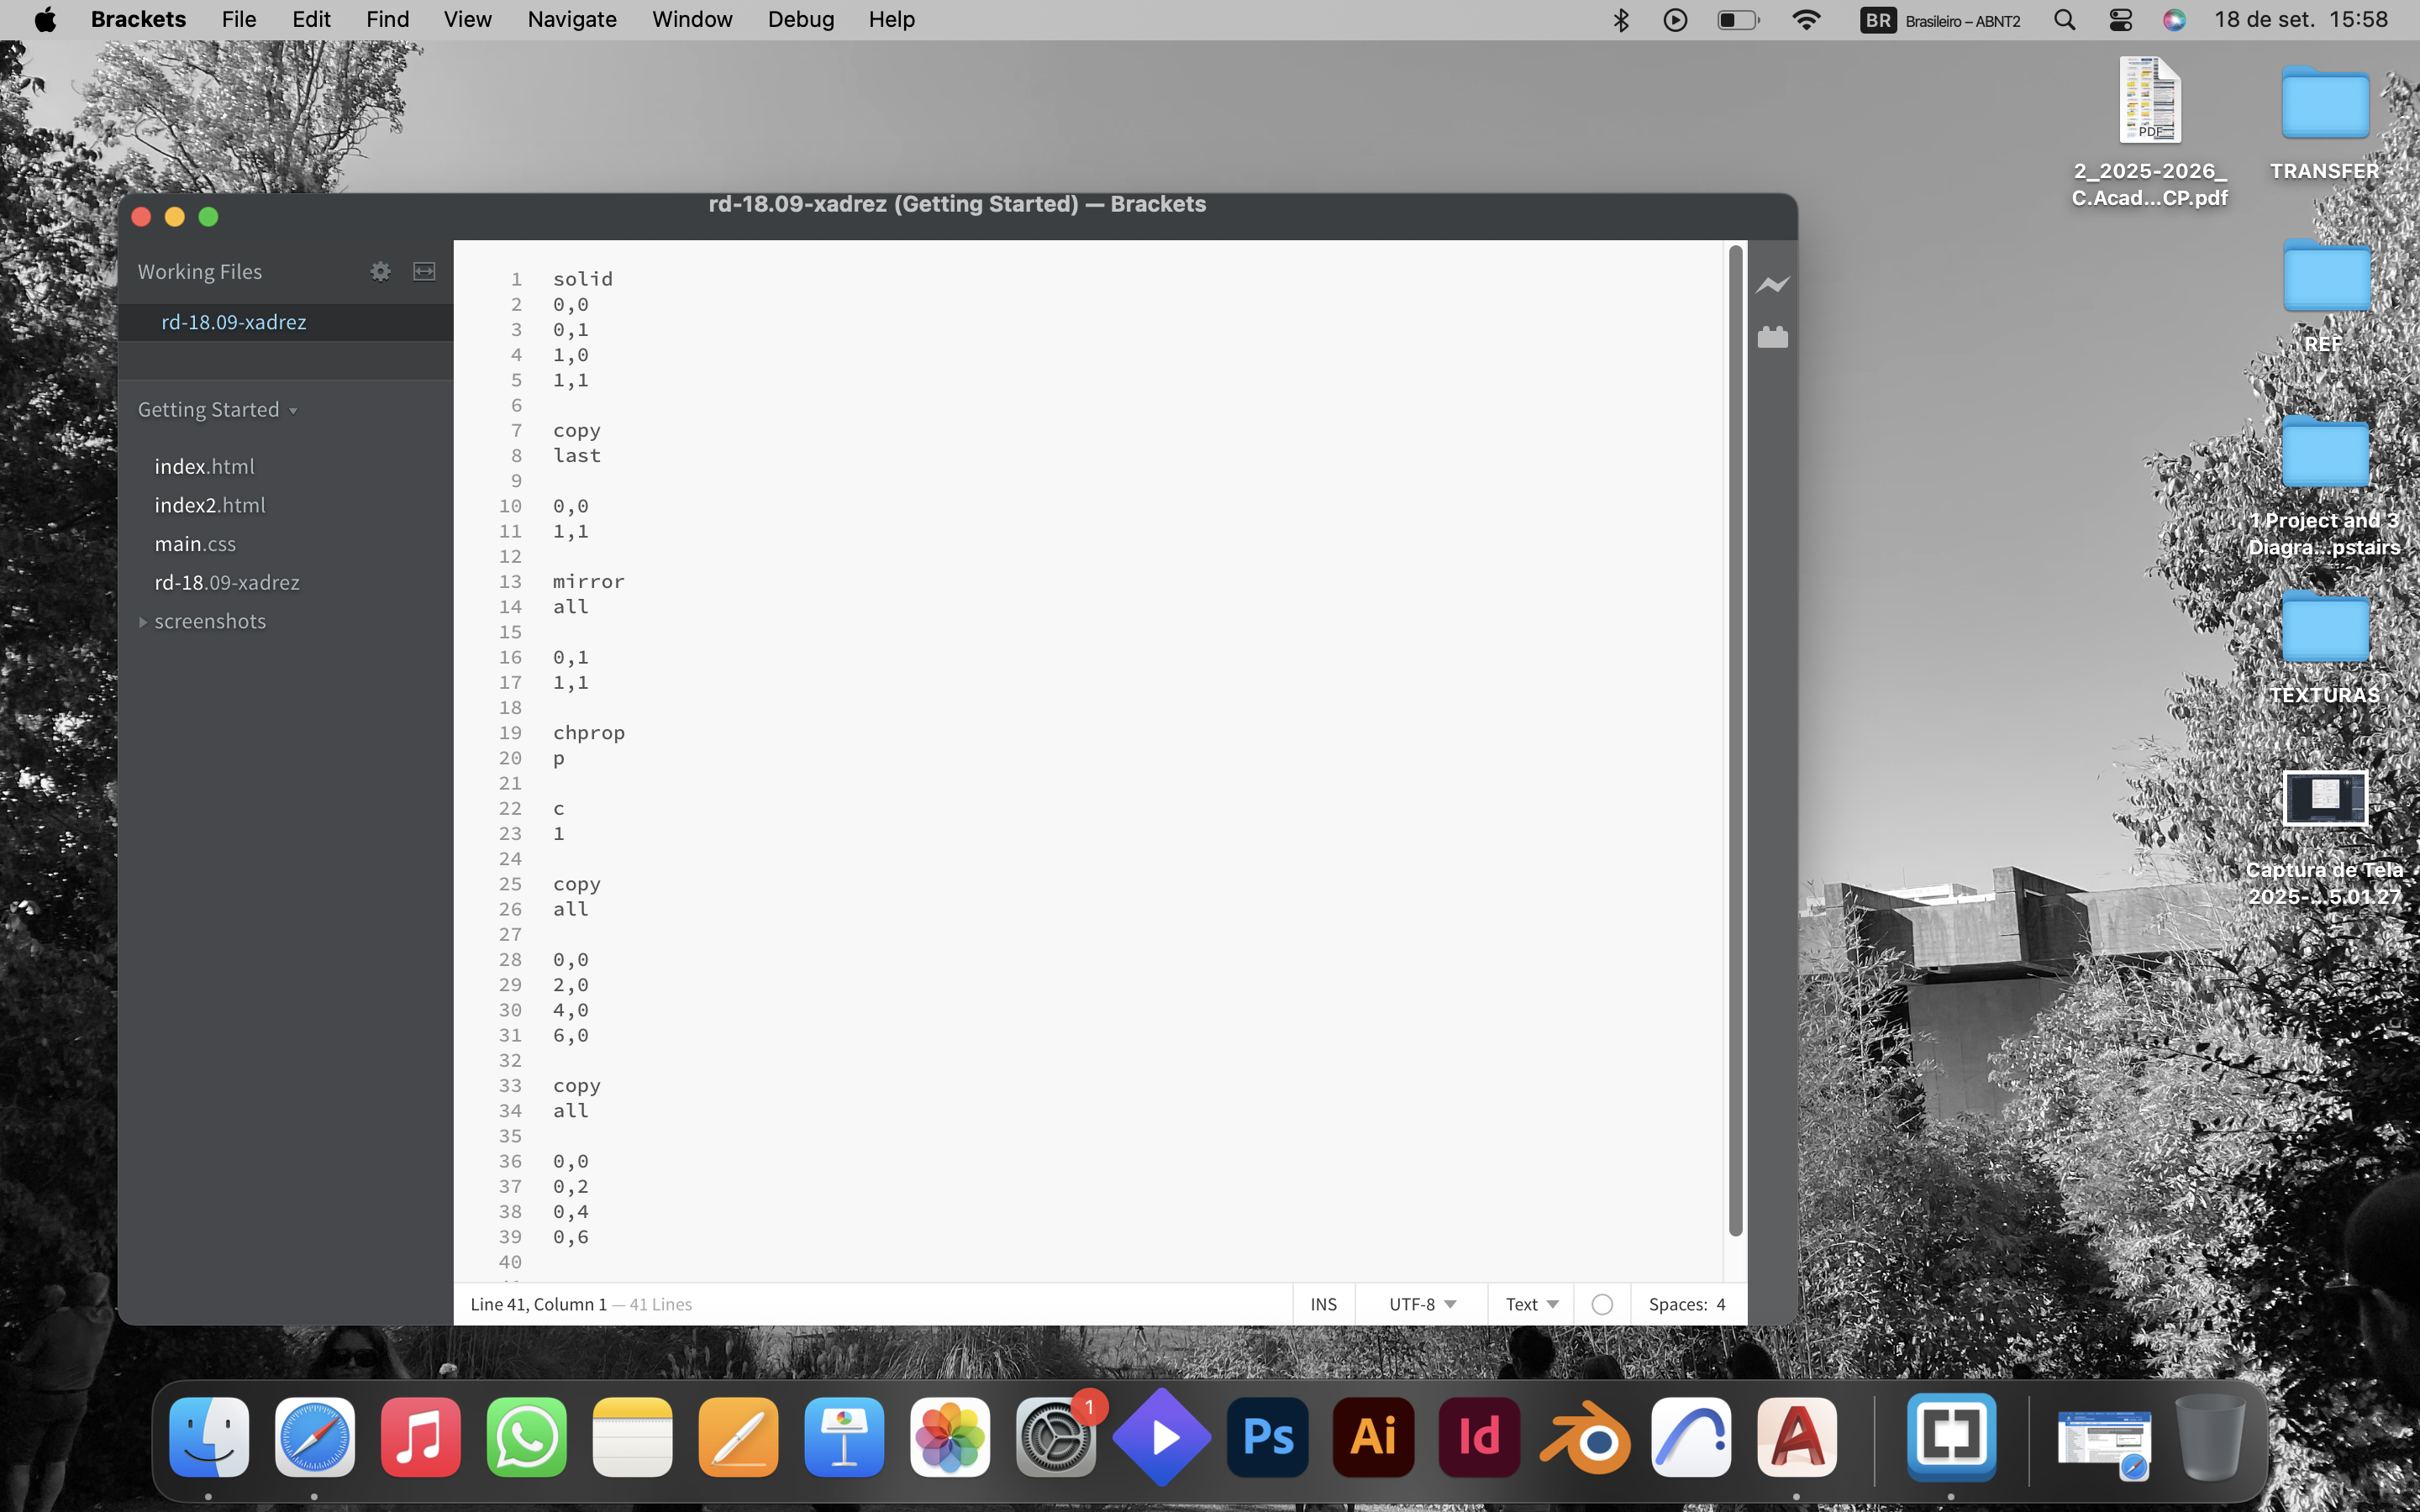Click the editor vertical scrollbar
The image size is (2420, 1512).
[x=1735, y=740]
